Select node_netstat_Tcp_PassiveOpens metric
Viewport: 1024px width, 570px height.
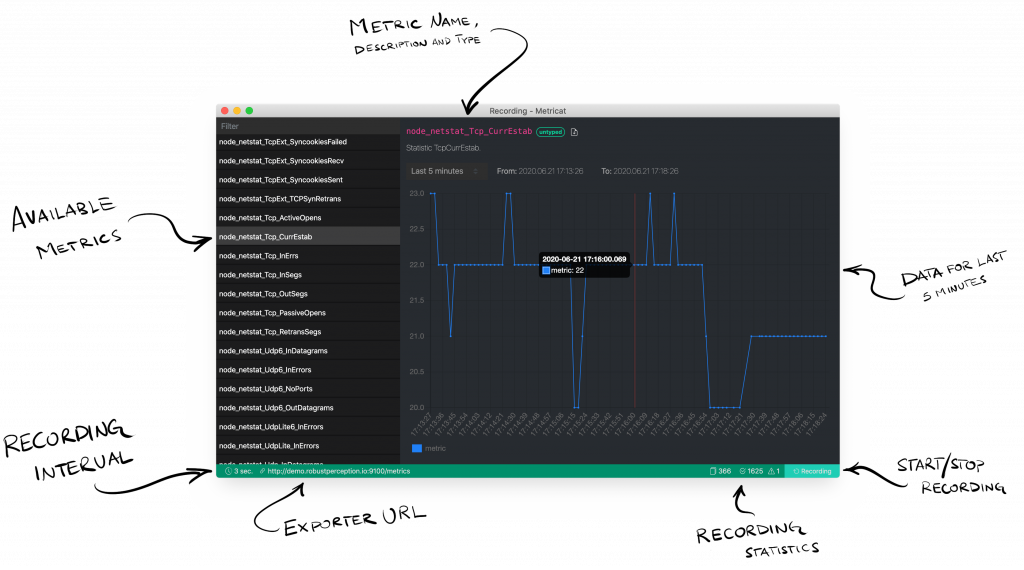(308, 312)
